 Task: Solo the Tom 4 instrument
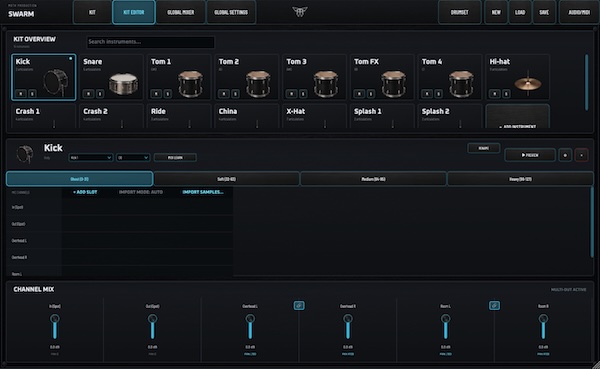tap(439, 93)
